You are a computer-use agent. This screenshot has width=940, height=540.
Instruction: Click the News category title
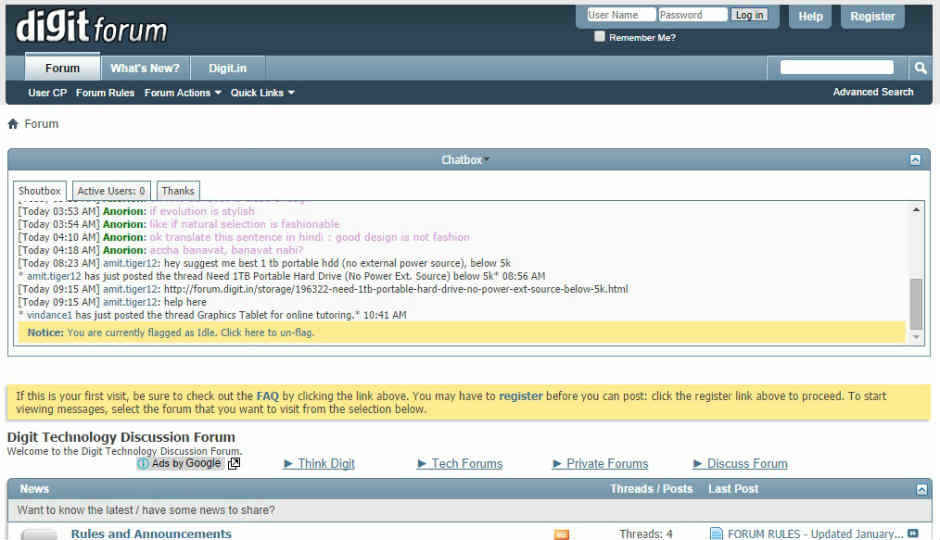pos(34,489)
